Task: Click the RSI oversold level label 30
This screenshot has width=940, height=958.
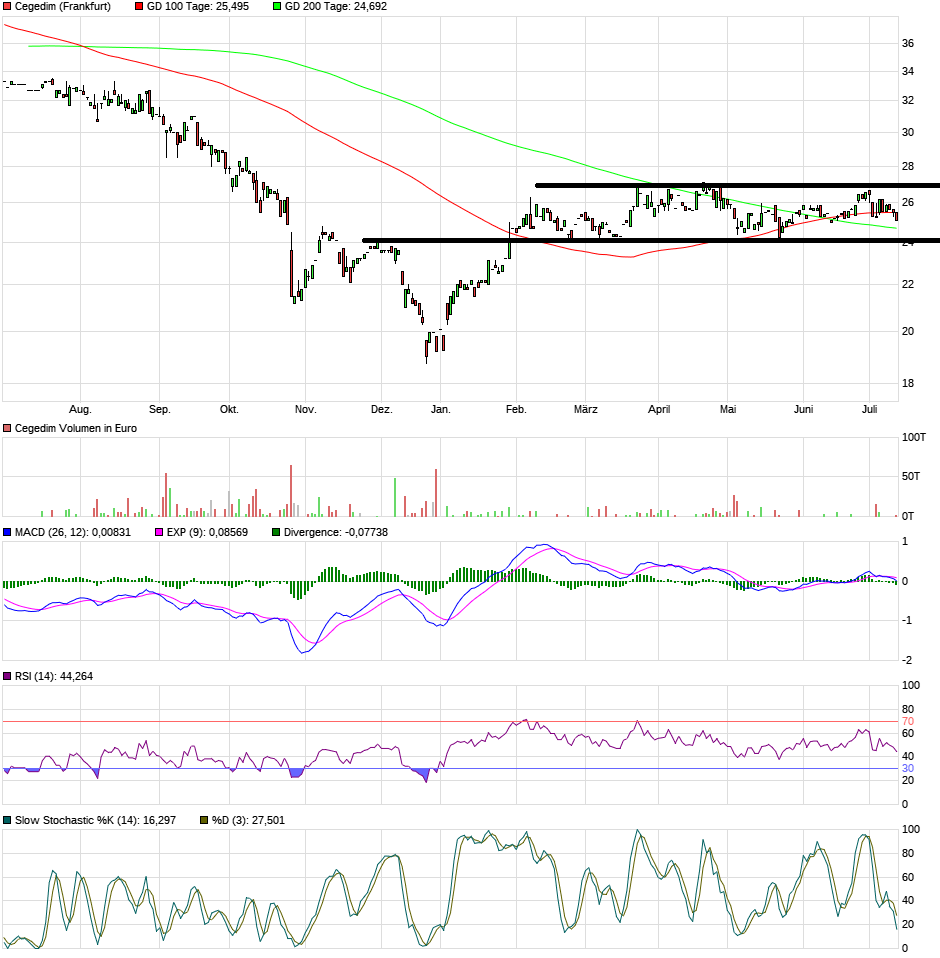Action: 908,769
